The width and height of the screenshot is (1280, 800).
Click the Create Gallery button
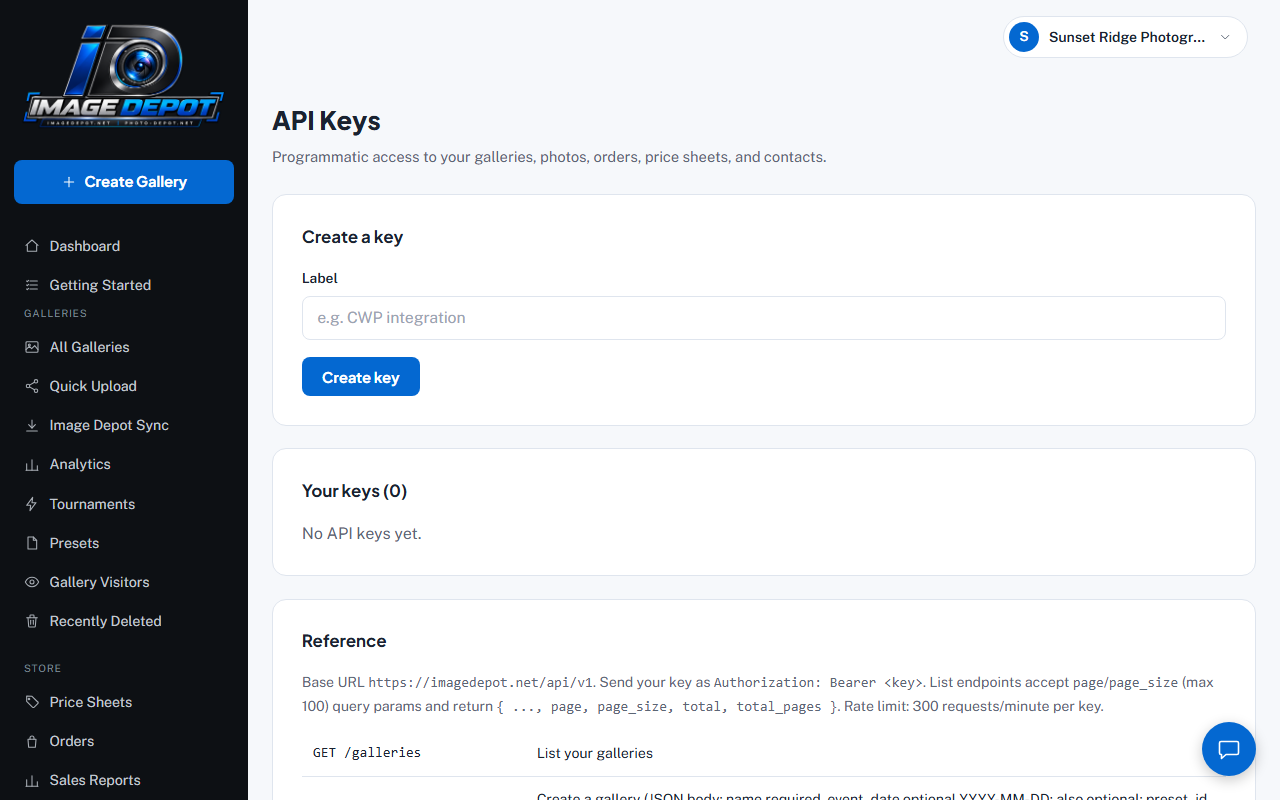click(124, 182)
